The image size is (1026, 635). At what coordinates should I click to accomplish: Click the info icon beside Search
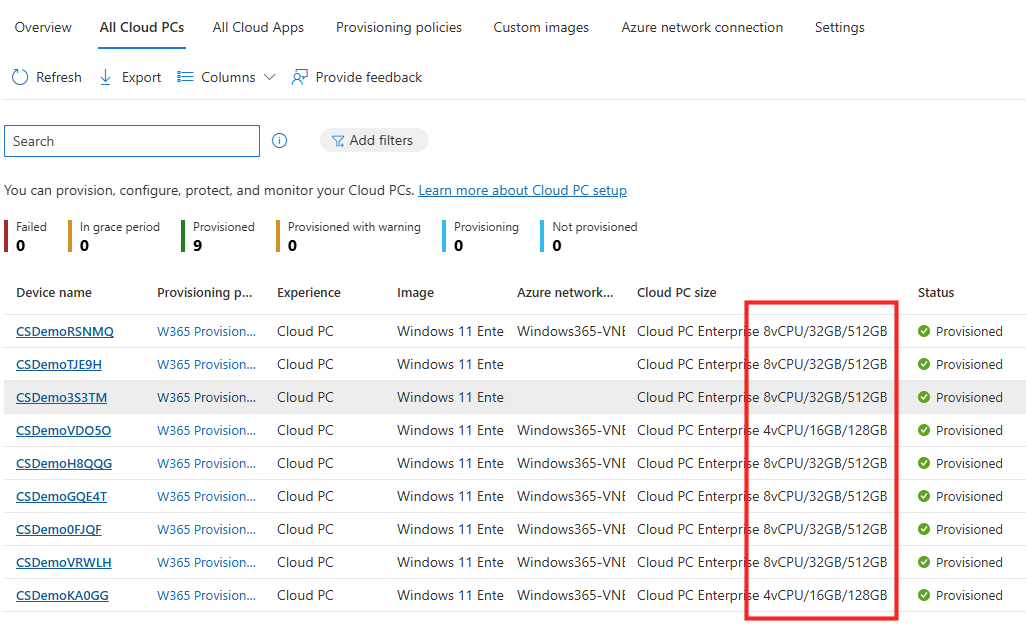click(280, 141)
